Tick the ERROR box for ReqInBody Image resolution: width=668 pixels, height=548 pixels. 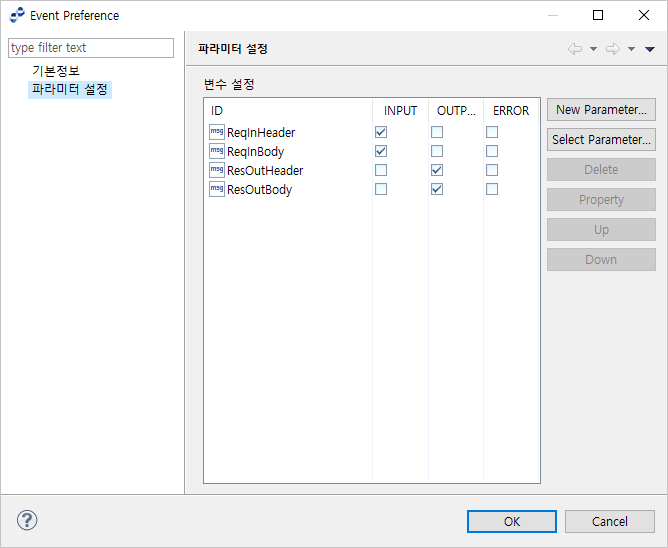tap(492, 151)
